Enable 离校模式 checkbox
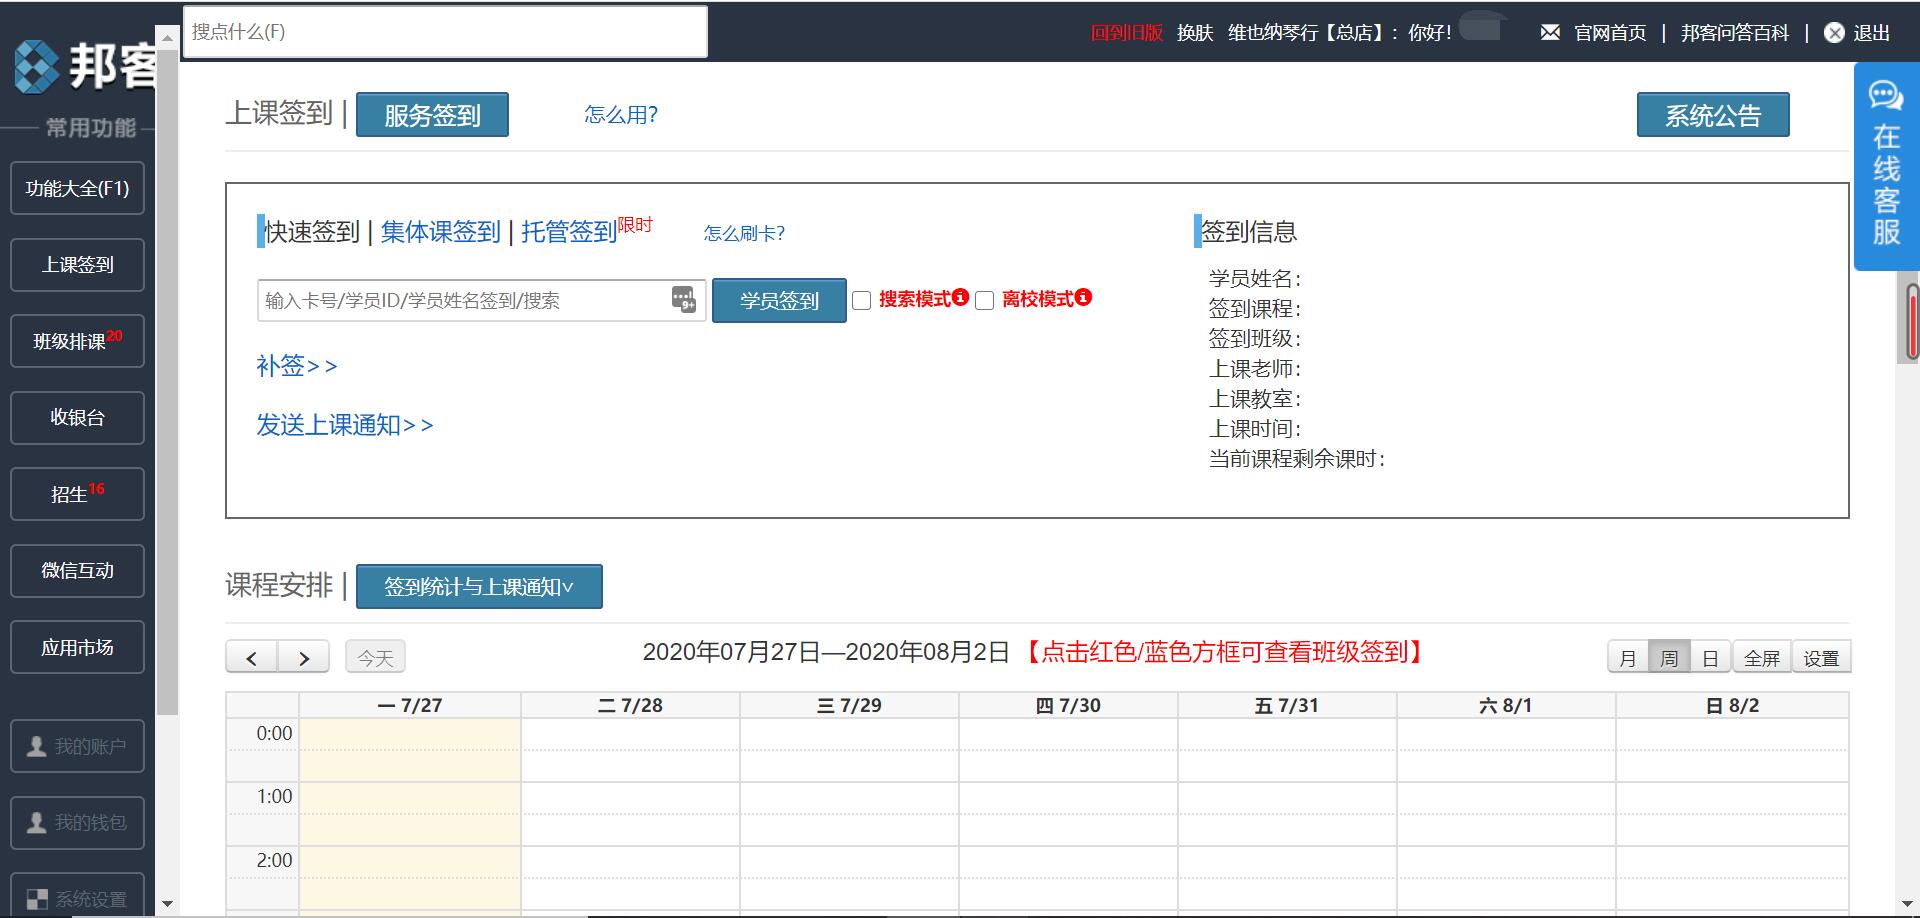Screen dimensions: 1920x918 point(985,300)
